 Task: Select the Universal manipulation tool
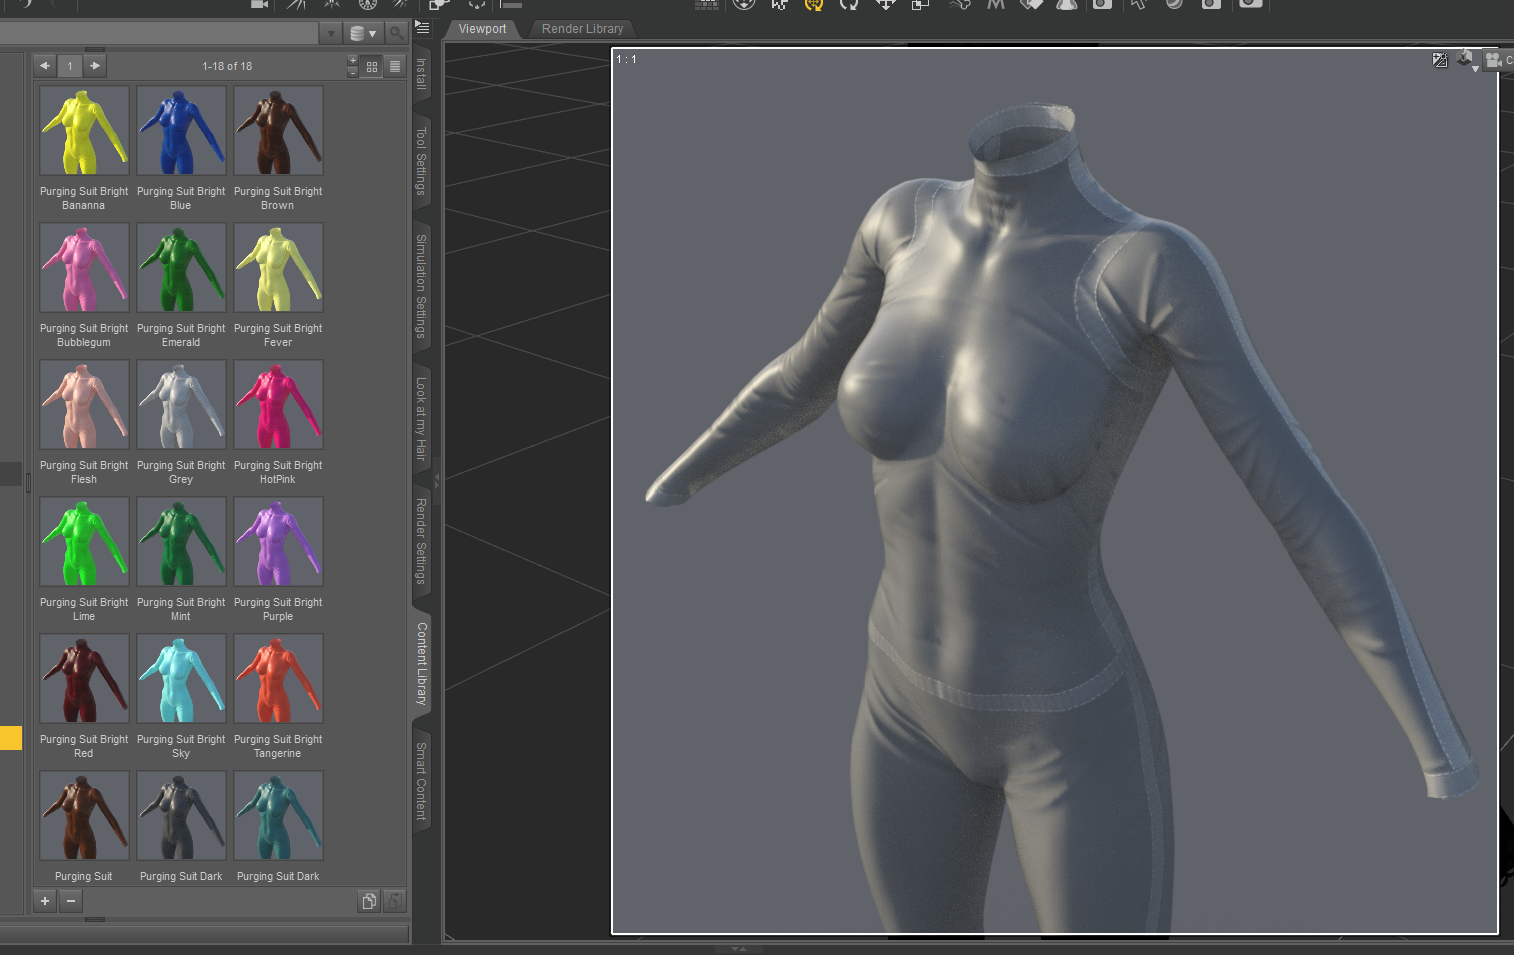[x=813, y=6]
